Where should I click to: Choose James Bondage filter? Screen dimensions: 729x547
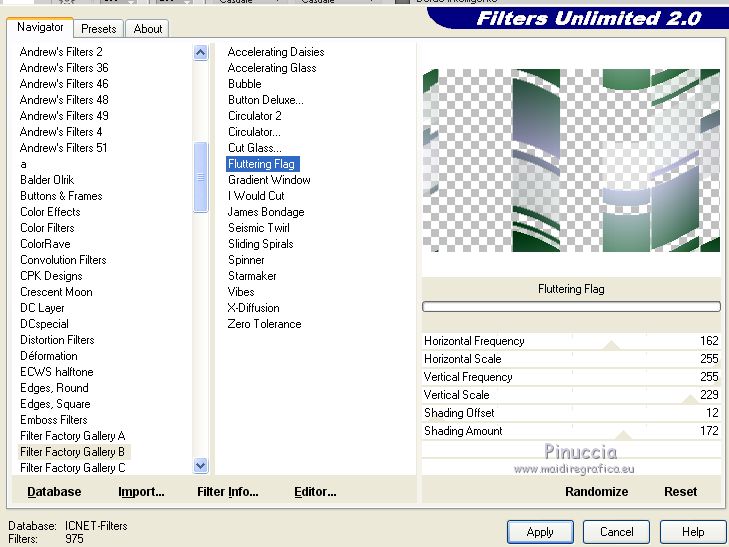click(x=266, y=212)
